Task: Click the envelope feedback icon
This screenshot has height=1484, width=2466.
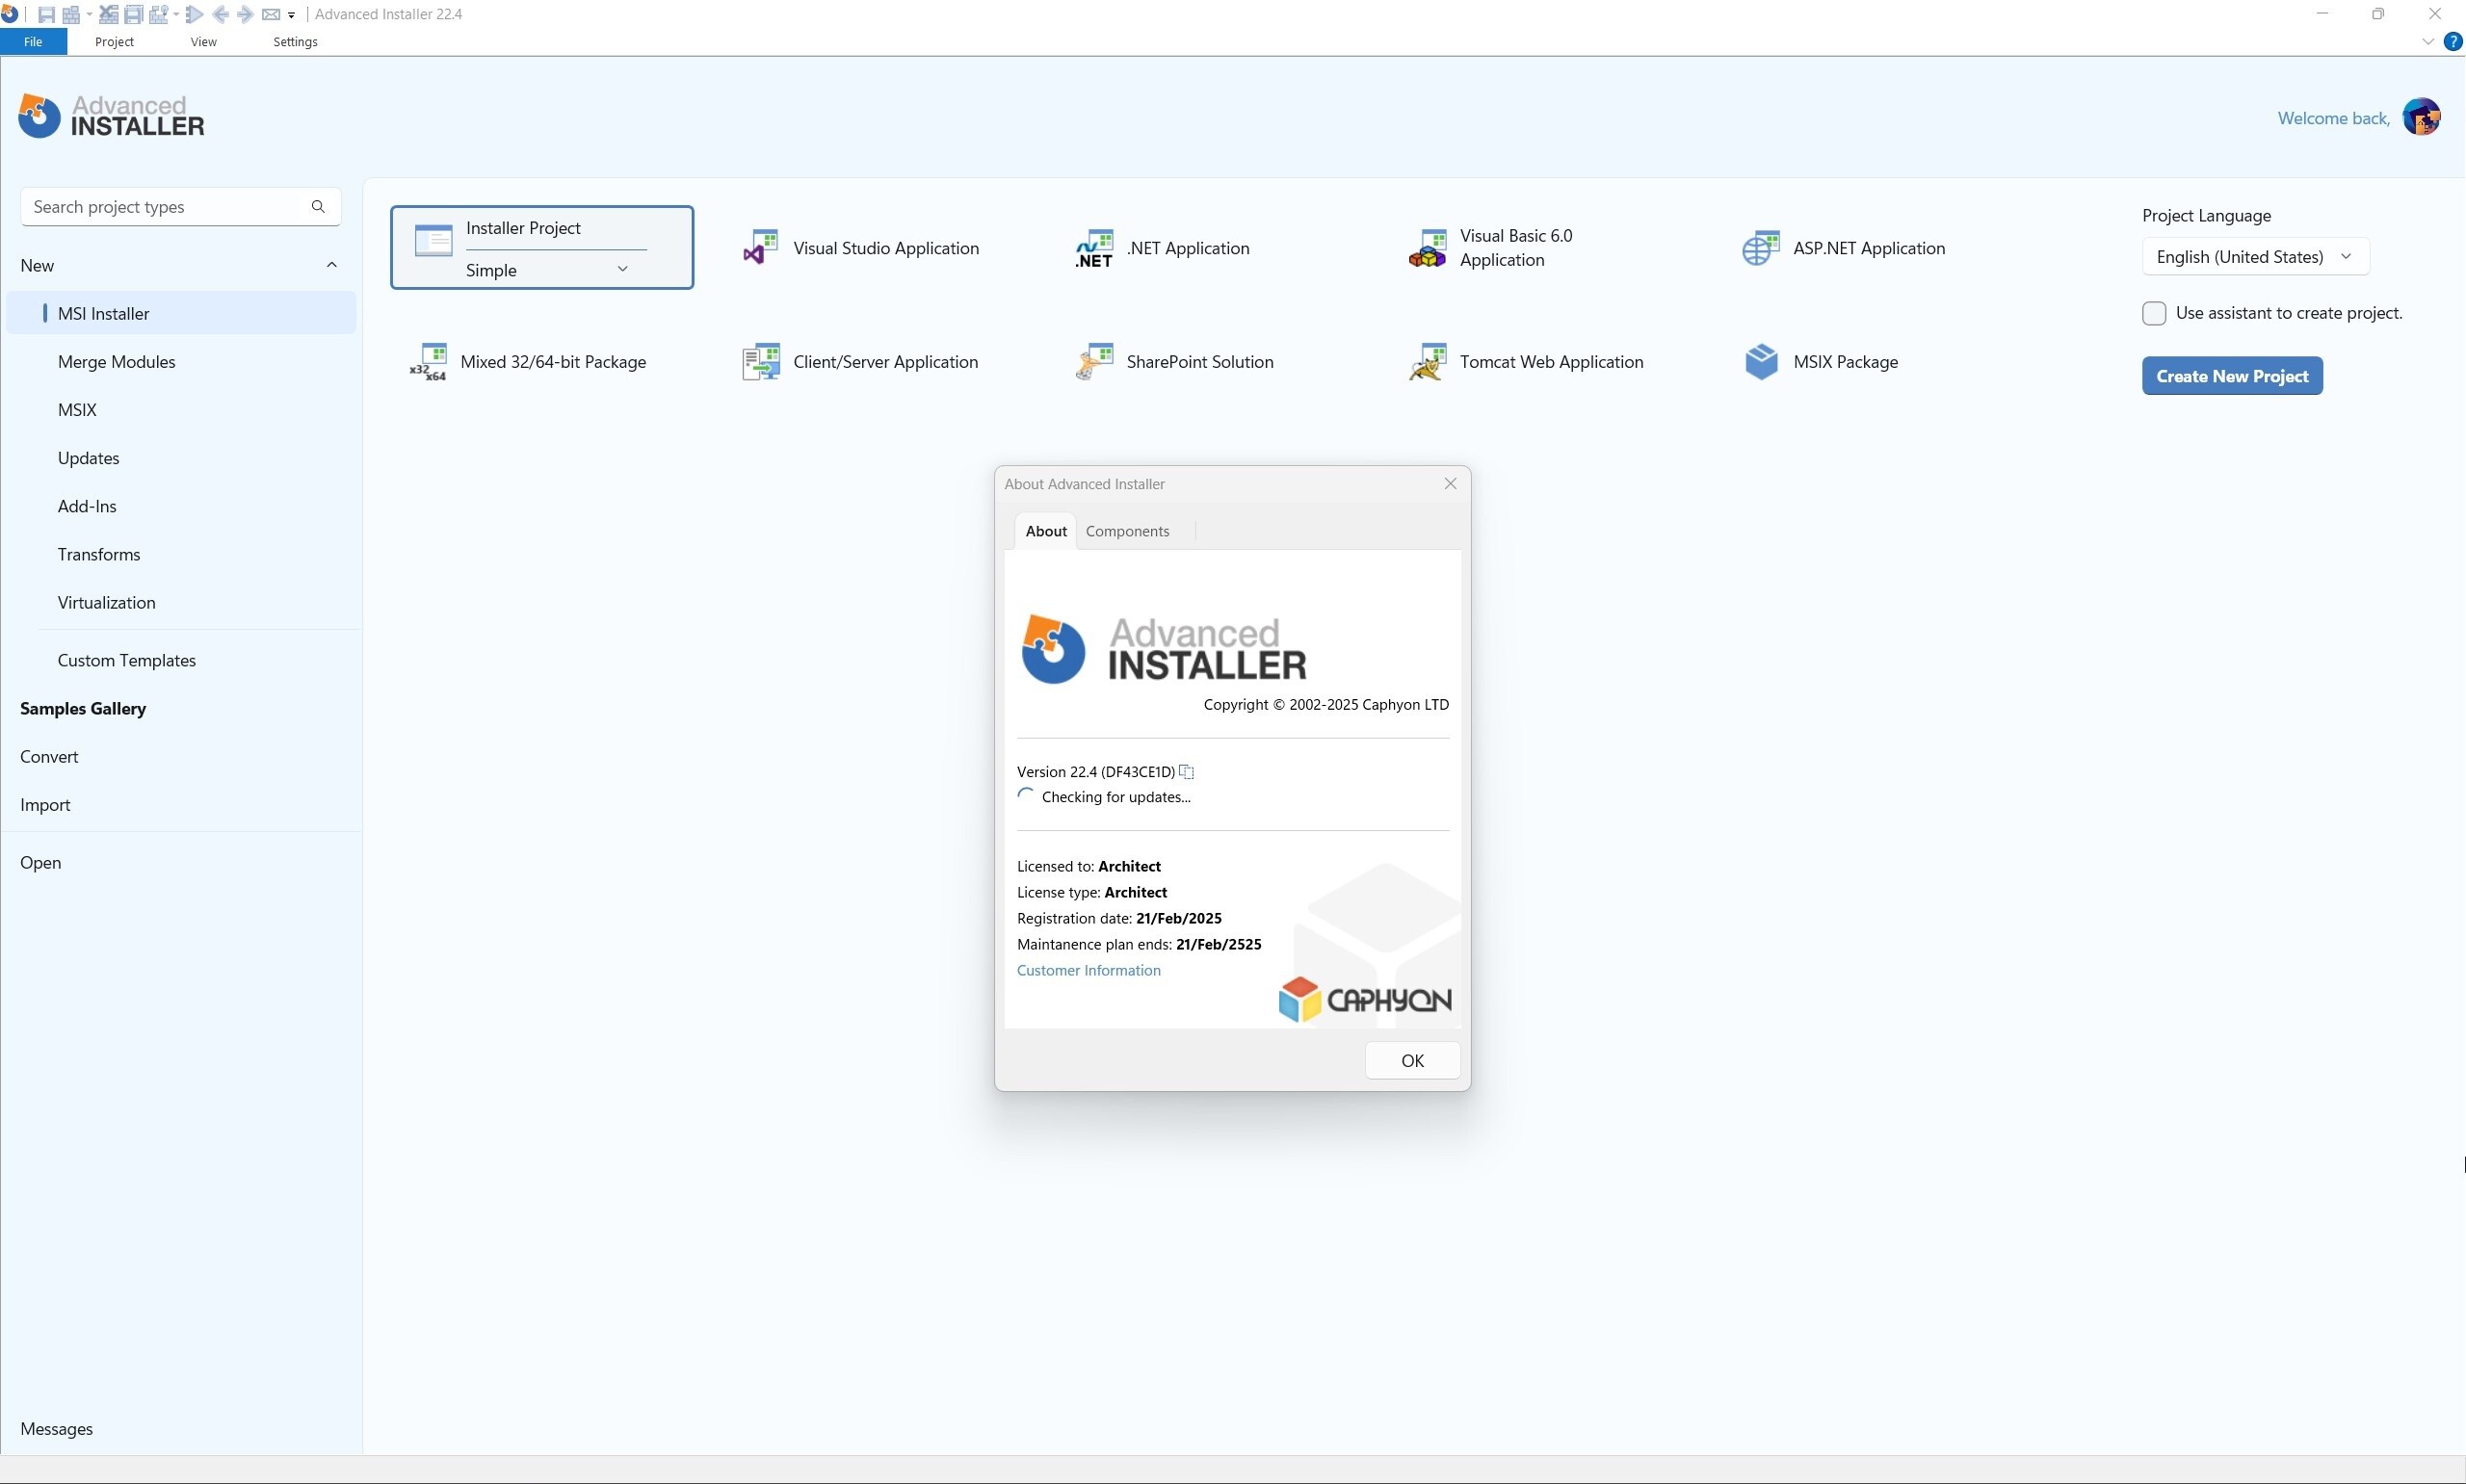Action: [x=271, y=14]
